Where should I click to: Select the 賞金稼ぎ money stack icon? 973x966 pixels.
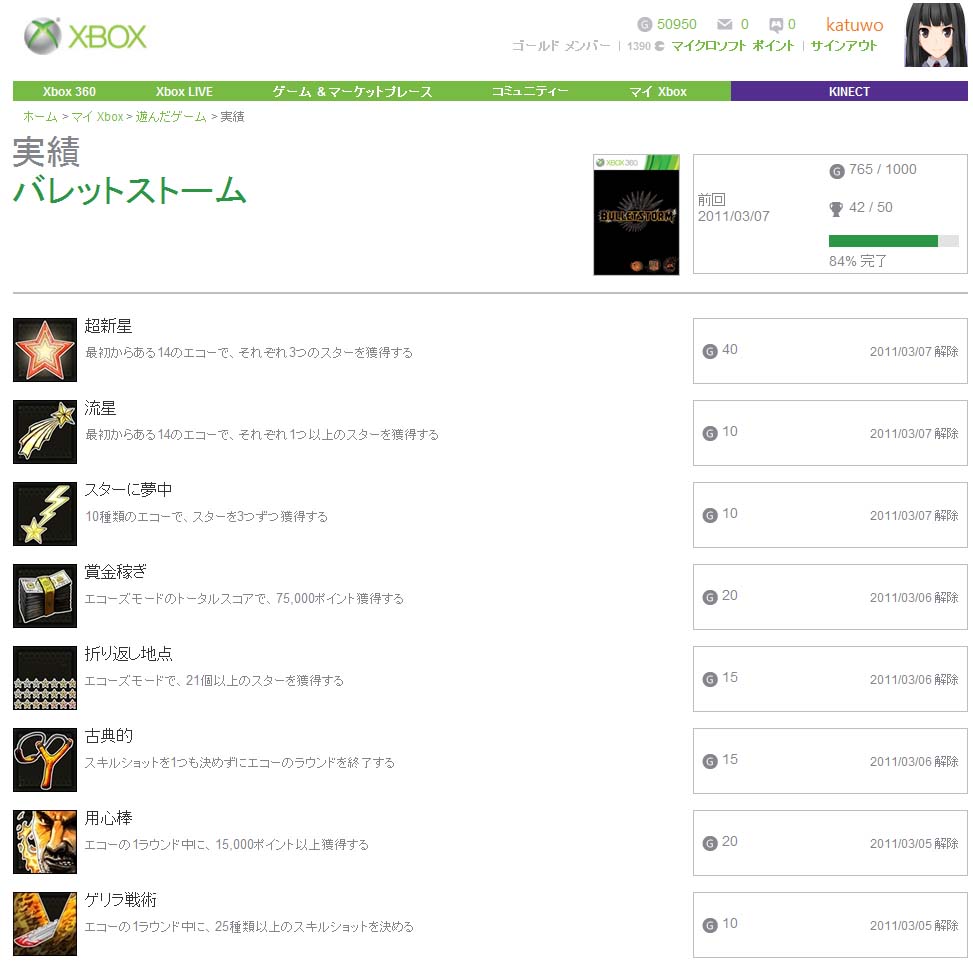pyautogui.click(x=45, y=596)
